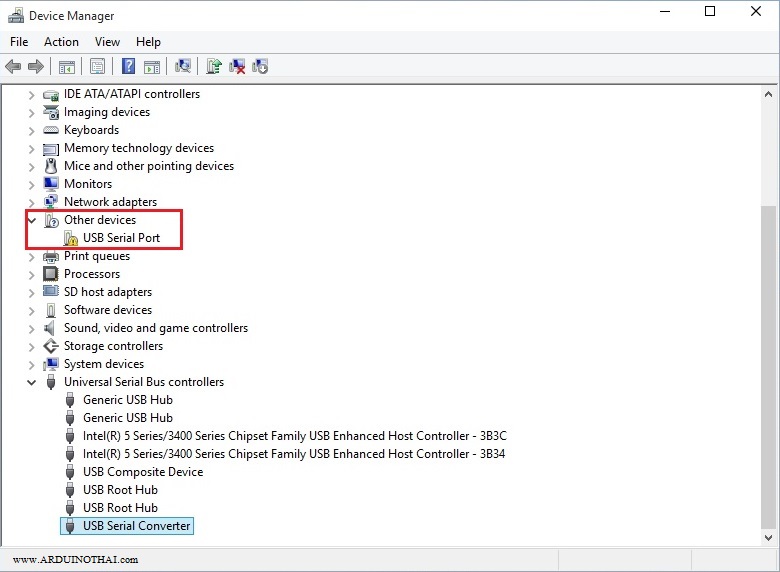Select the Monitors label
The width and height of the screenshot is (780, 572).
pos(88,184)
